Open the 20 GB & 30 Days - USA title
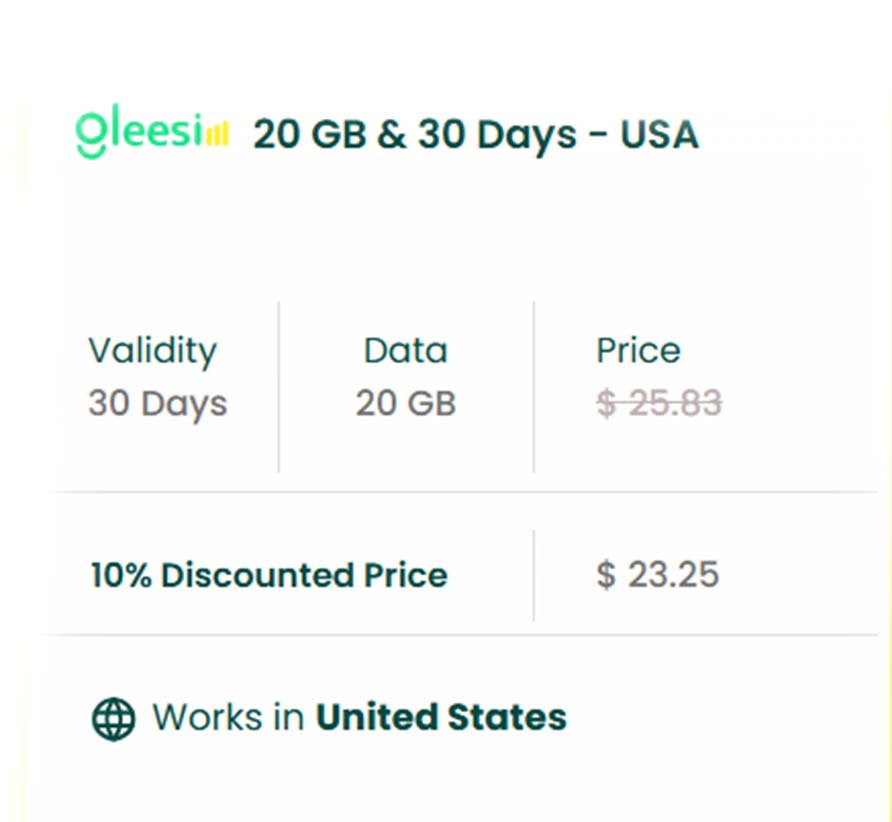 (x=475, y=134)
